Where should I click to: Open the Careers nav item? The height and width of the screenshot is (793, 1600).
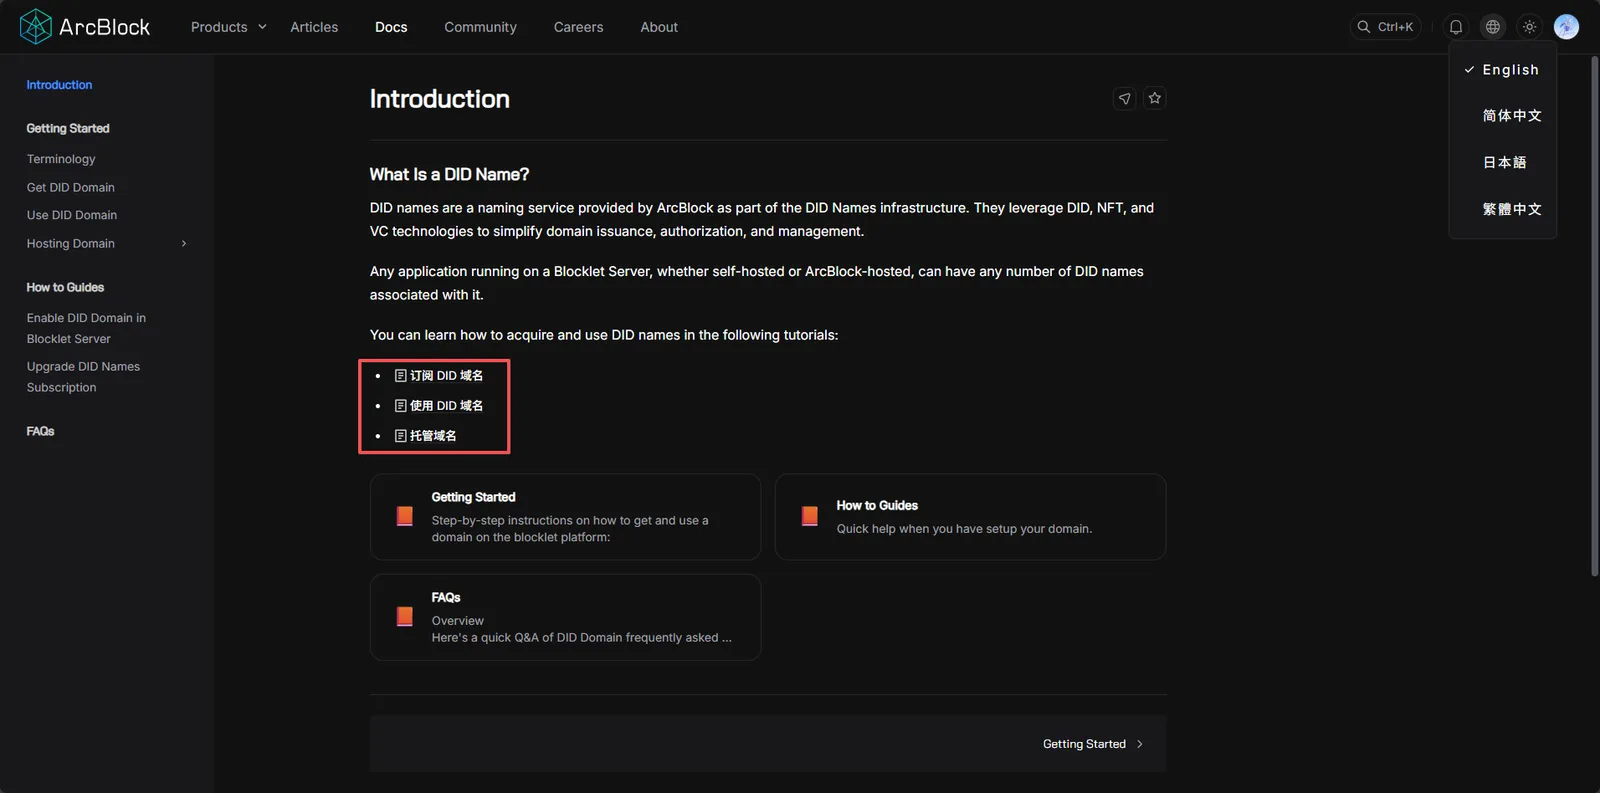pos(578,27)
